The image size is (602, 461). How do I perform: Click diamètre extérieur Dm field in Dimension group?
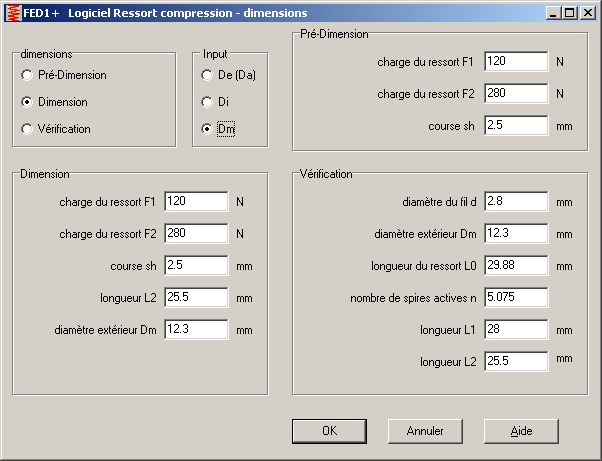coord(197,330)
